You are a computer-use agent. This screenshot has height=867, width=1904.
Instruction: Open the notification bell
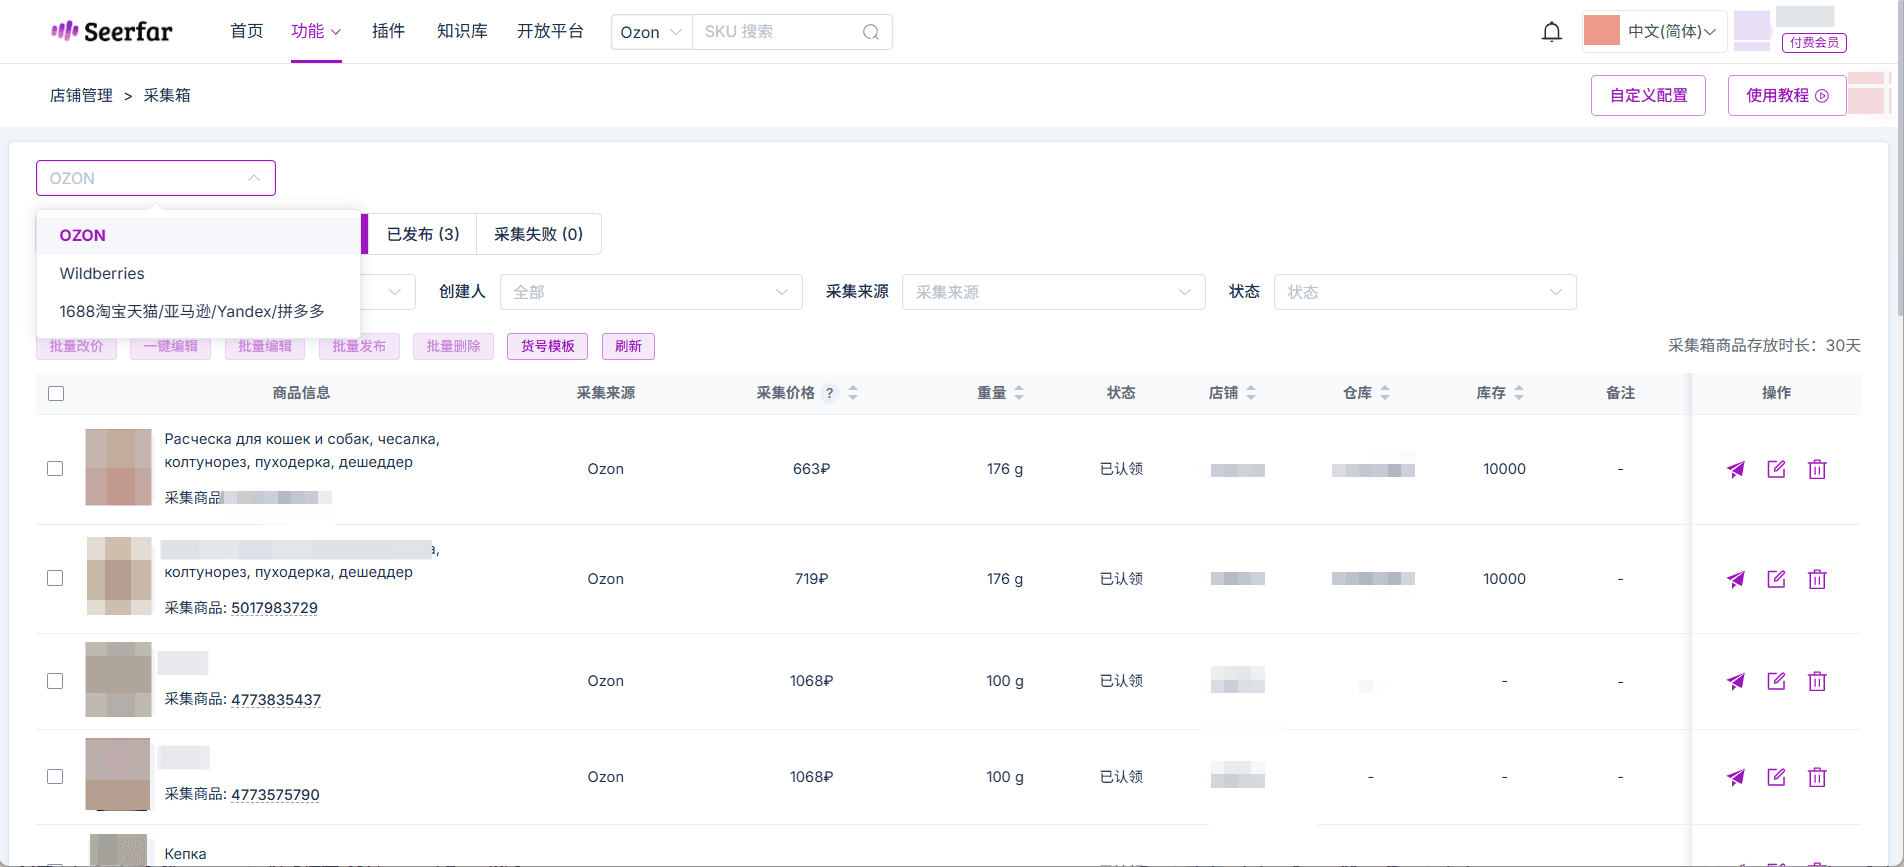pyautogui.click(x=1552, y=32)
